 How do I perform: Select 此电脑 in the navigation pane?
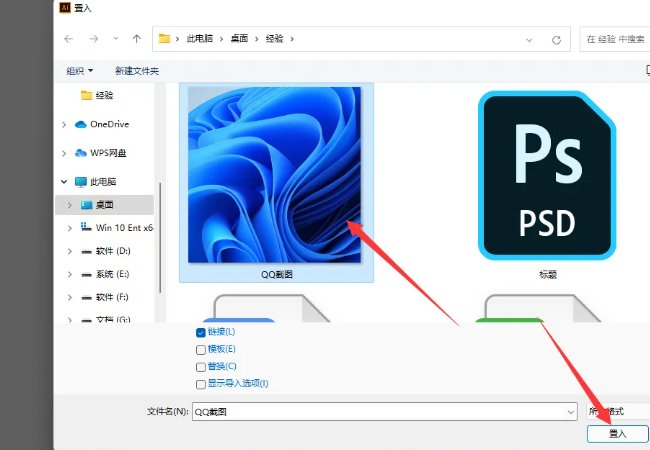click(96, 181)
